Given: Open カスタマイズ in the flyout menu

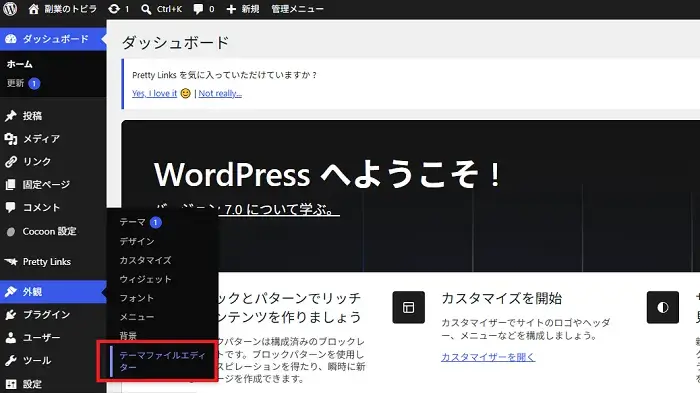Looking at the screenshot, I should (145, 260).
